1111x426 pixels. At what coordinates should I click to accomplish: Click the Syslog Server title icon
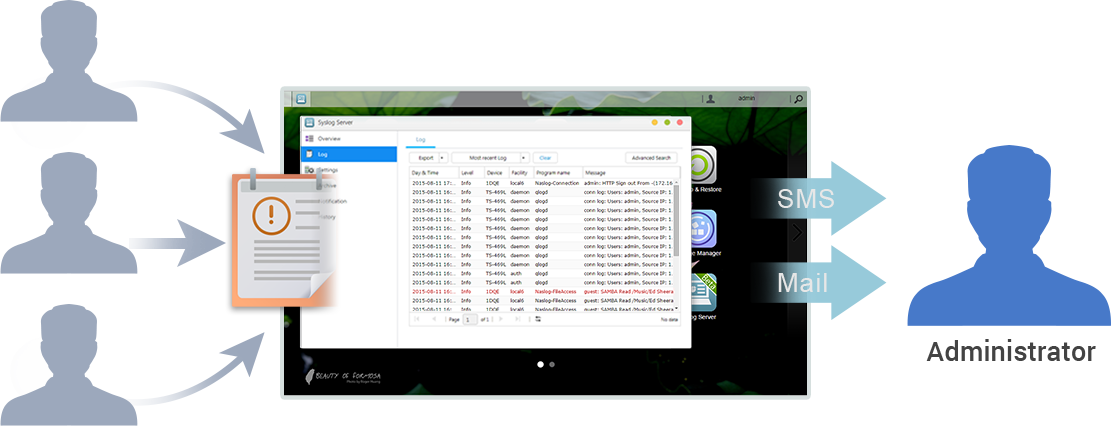[310, 122]
